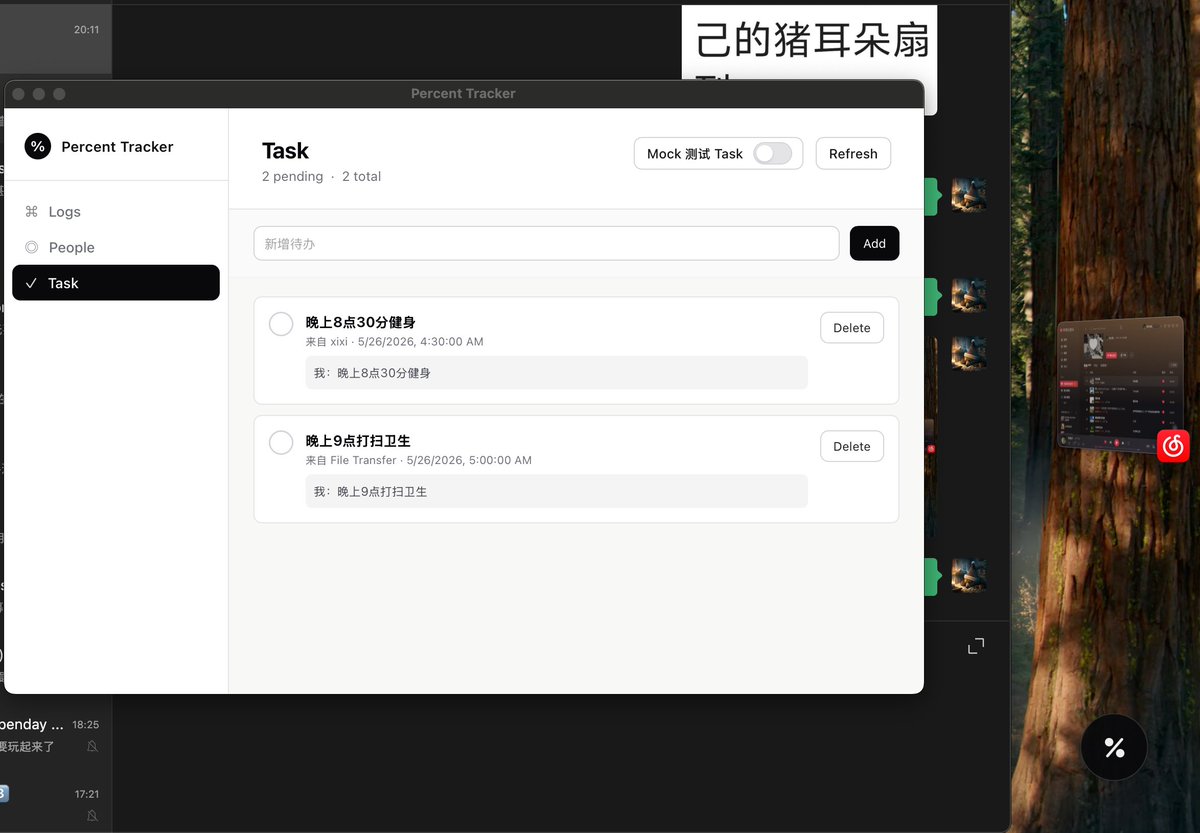1200x833 pixels.
Task: Open the Logs section in sidebar
Action: [x=116, y=212]
